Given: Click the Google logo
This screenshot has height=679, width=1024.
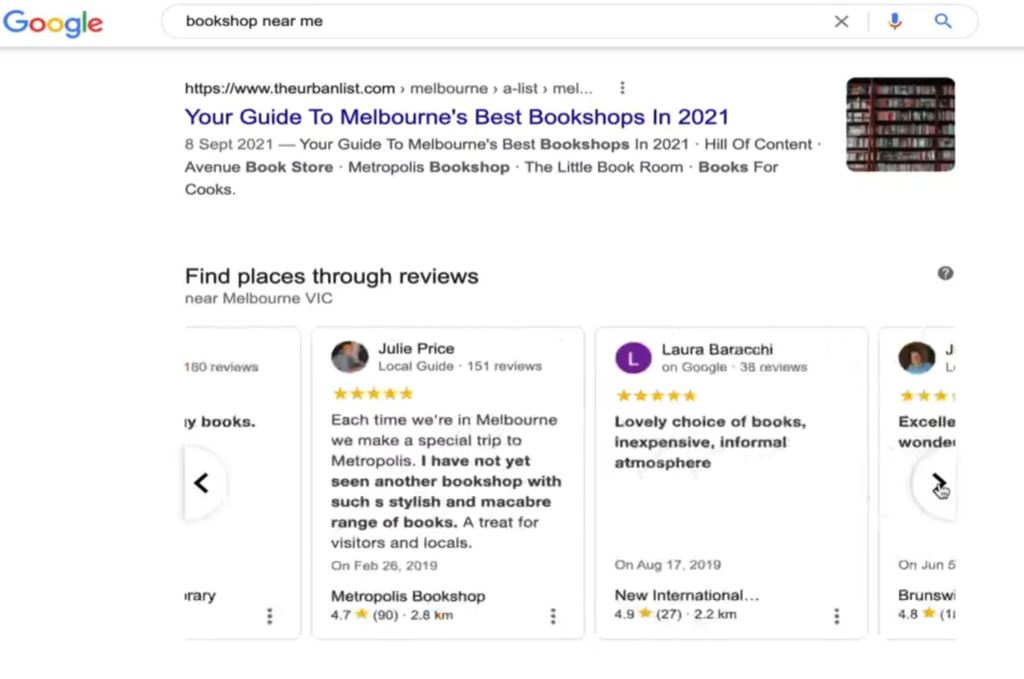Looking at the screenshot, I should pos(53,23).
